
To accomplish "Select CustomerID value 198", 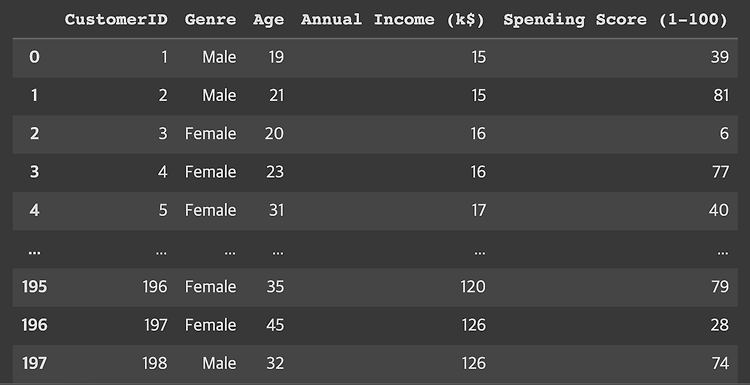I will 155,363.
